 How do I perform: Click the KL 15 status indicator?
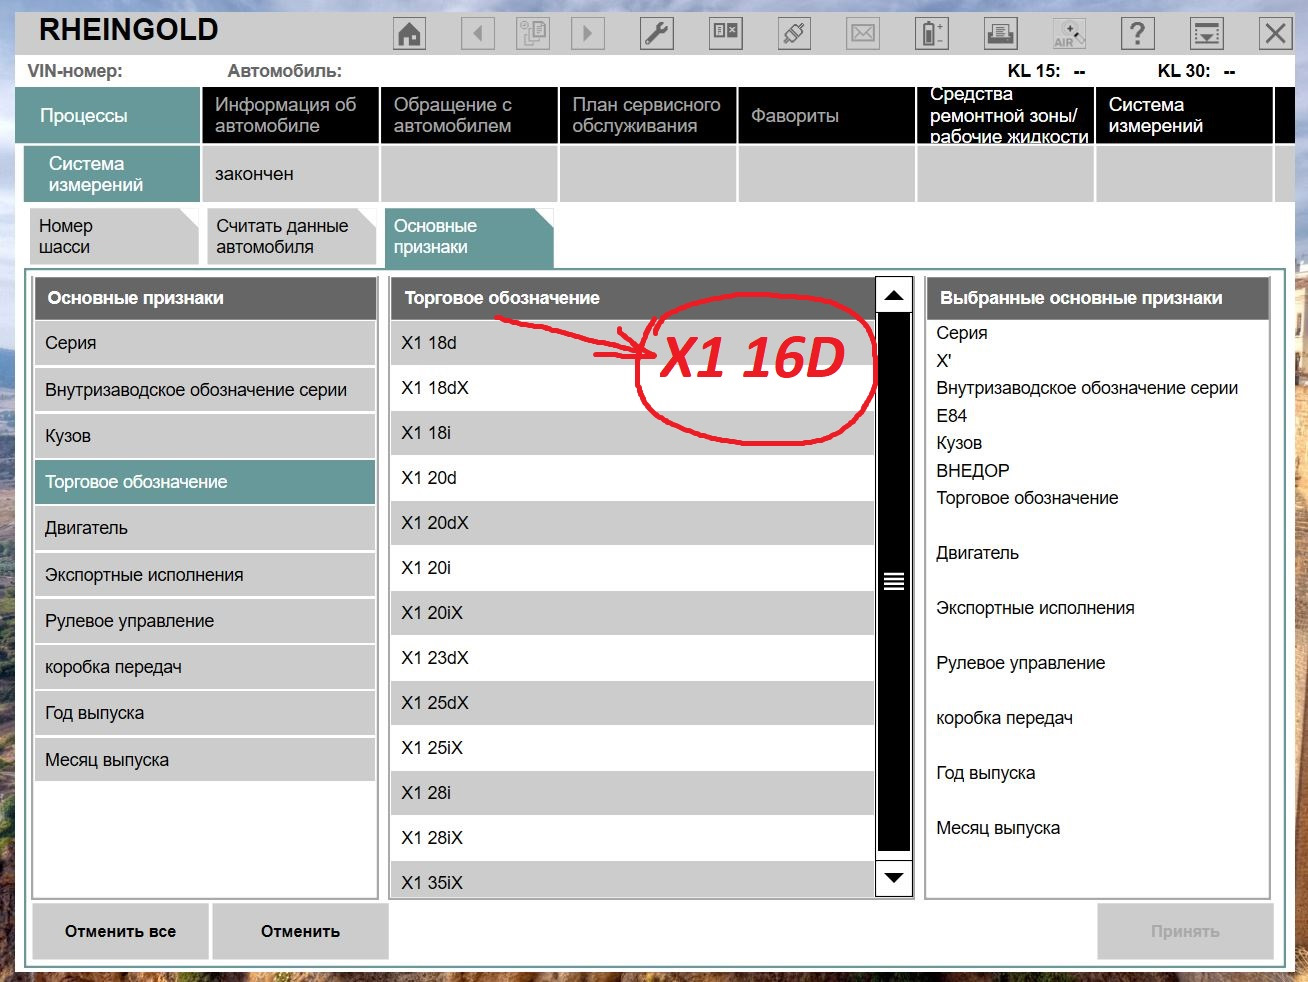(1046, 71)
